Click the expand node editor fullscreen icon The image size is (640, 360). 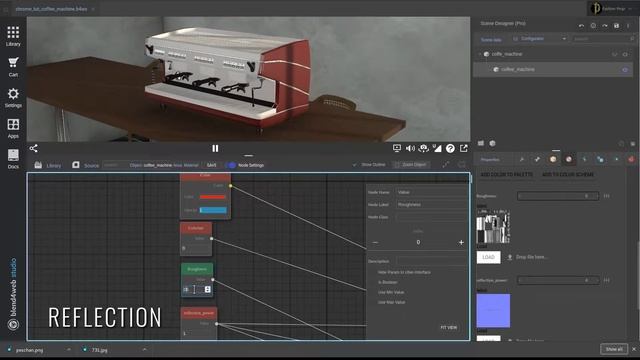[x=446, y=165]
